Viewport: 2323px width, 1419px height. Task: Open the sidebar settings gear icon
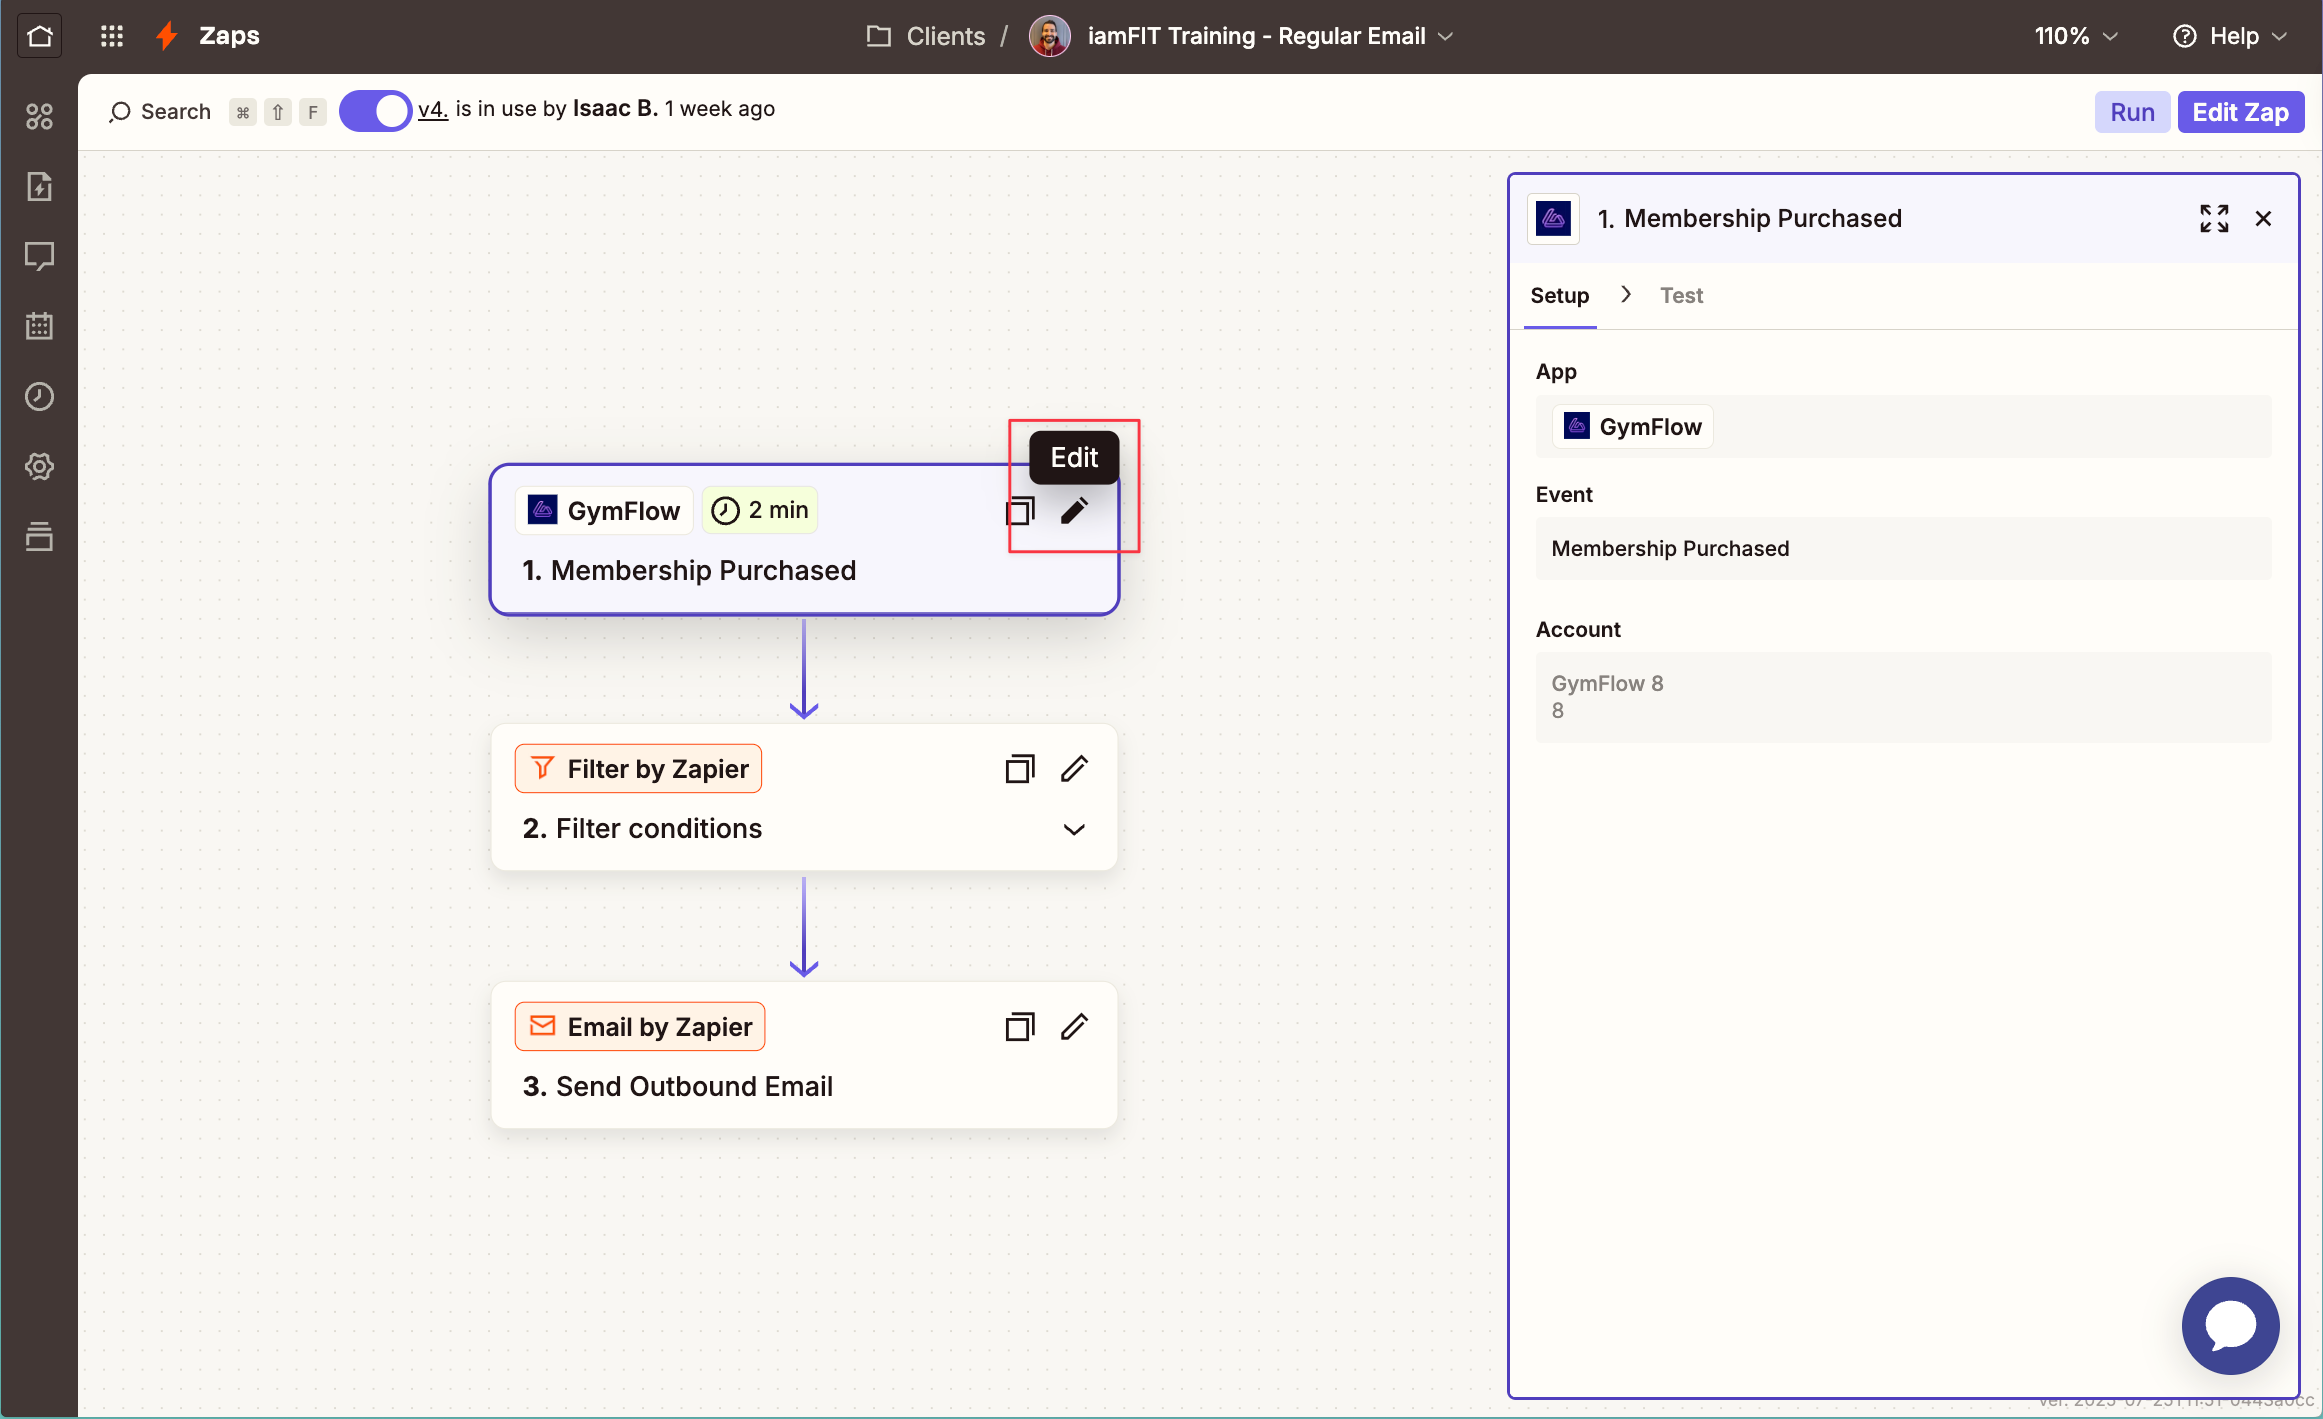39,466
